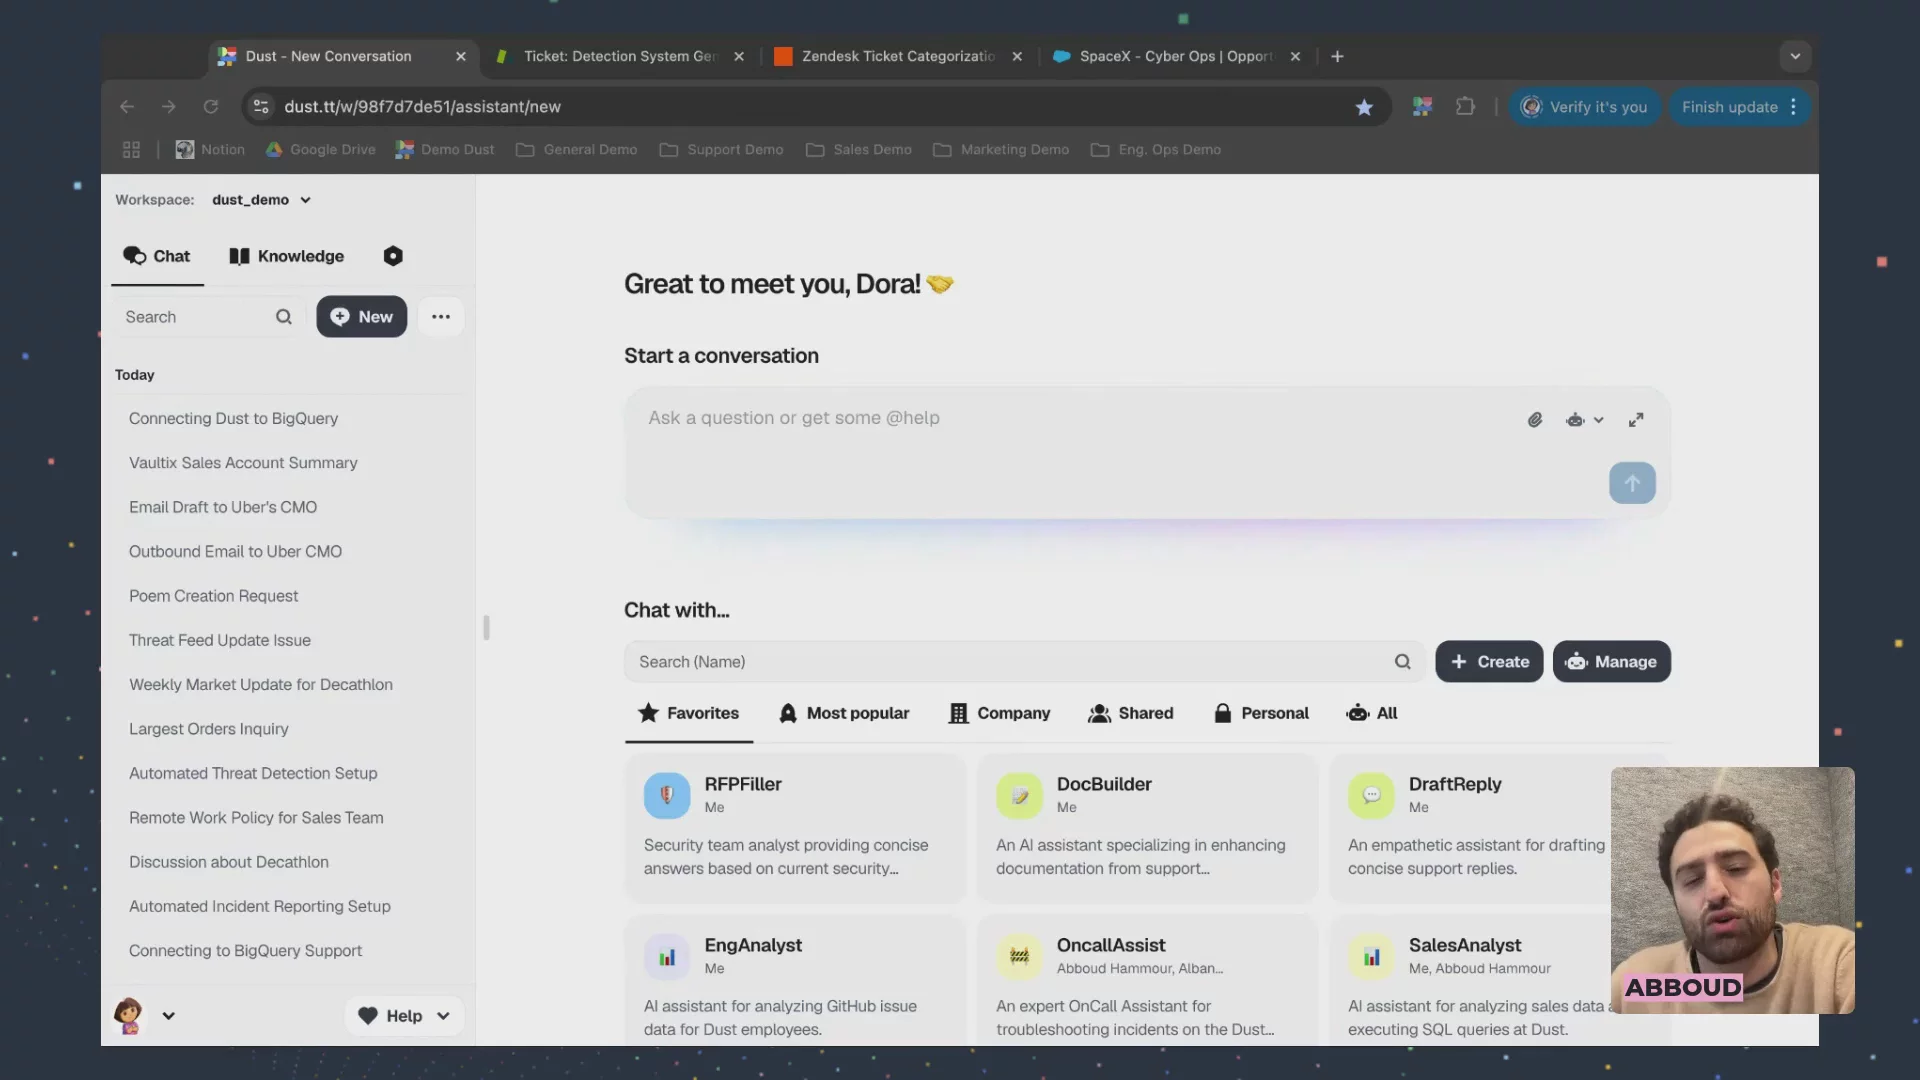Open the Notion bookmark
1920x1080 pixels.
pyautogui.click(x=210, y=150)
